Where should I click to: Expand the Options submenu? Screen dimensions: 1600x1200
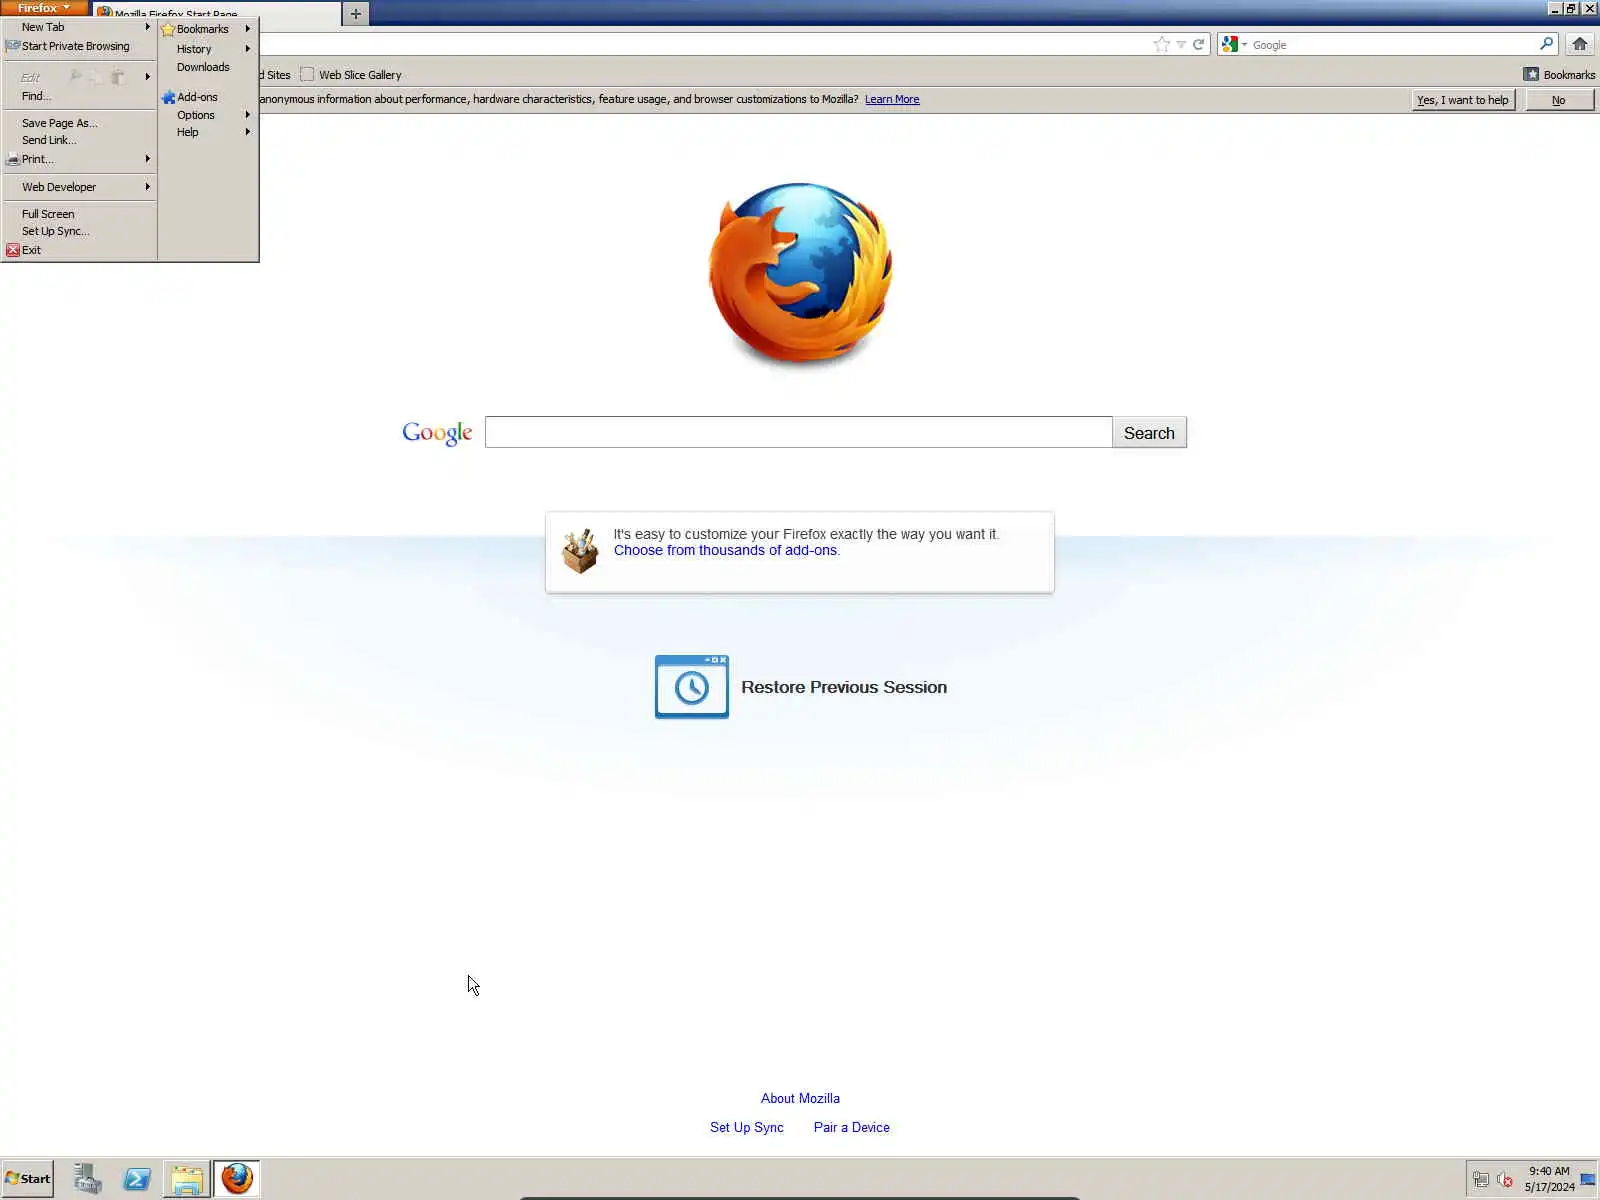coord(207,115)
